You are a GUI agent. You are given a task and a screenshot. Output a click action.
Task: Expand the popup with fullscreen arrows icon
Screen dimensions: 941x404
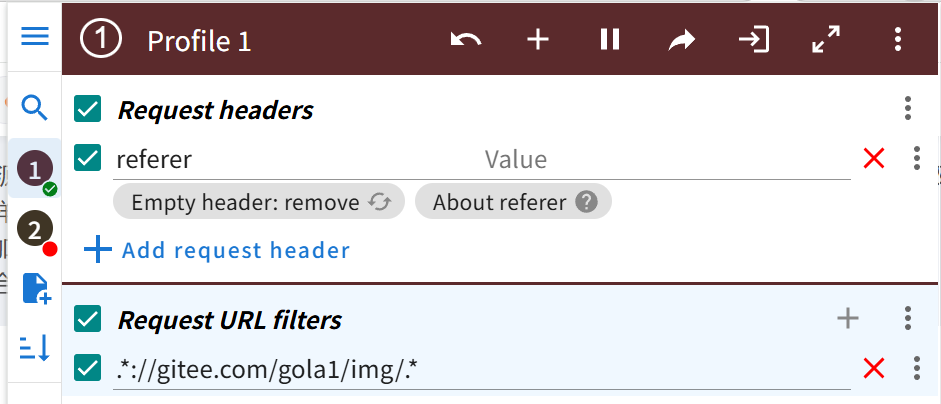[x=826, y=40]
